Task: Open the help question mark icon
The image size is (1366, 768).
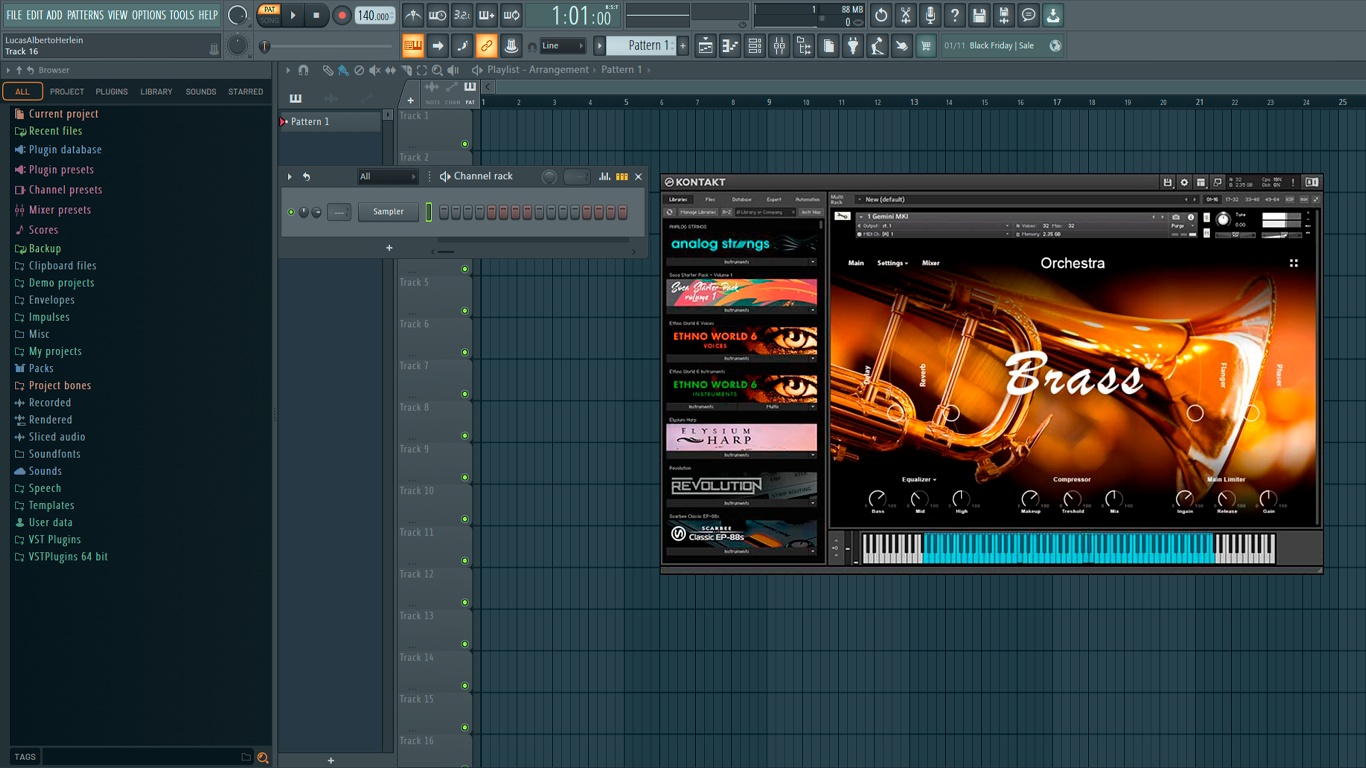Action: coord(955,15)
